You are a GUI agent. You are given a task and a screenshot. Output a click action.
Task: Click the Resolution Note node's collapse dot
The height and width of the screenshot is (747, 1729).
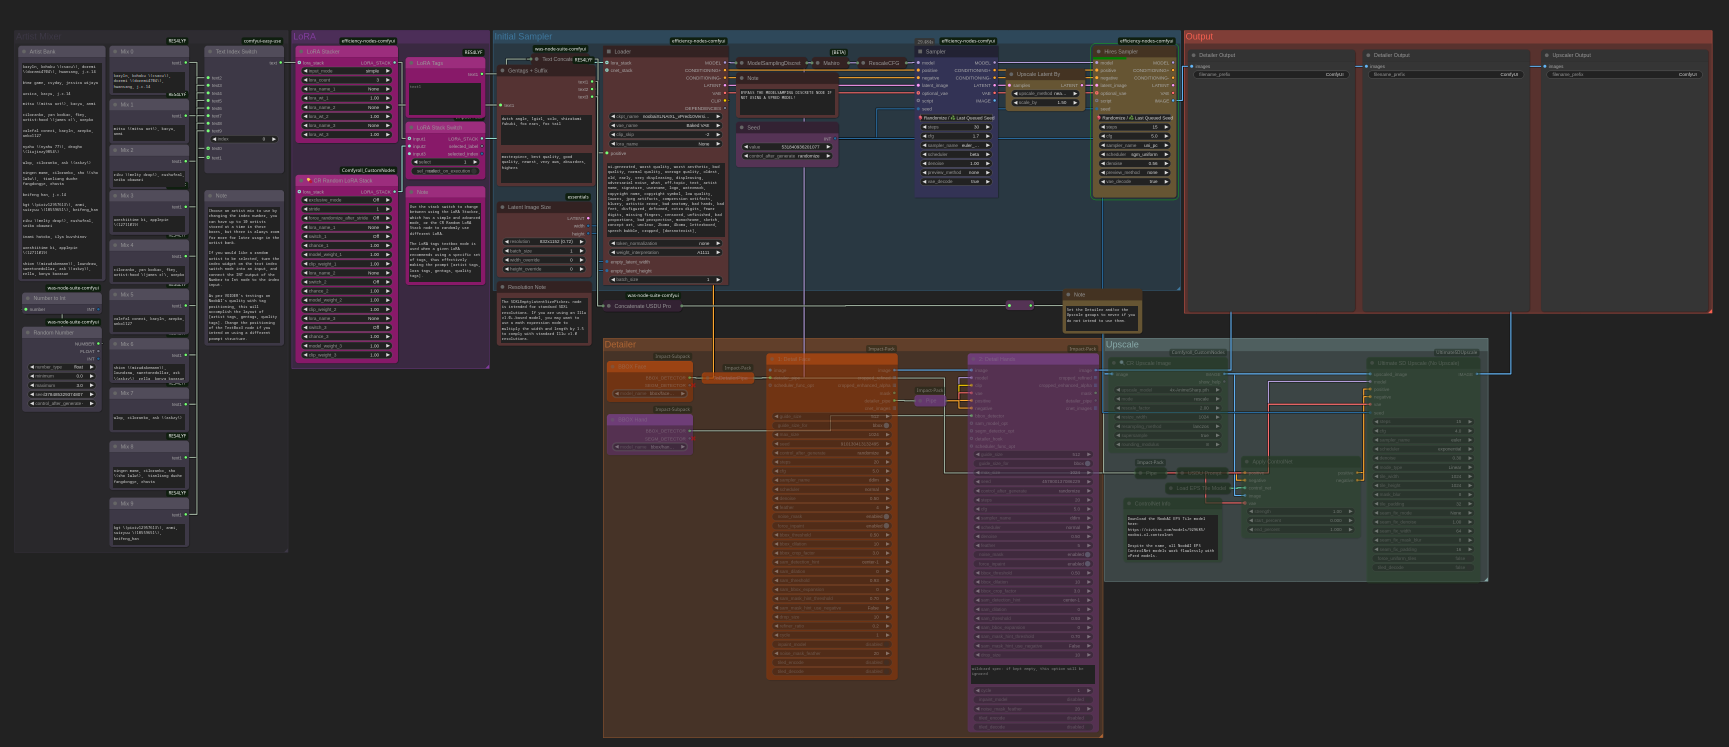(x=502, y=288)
